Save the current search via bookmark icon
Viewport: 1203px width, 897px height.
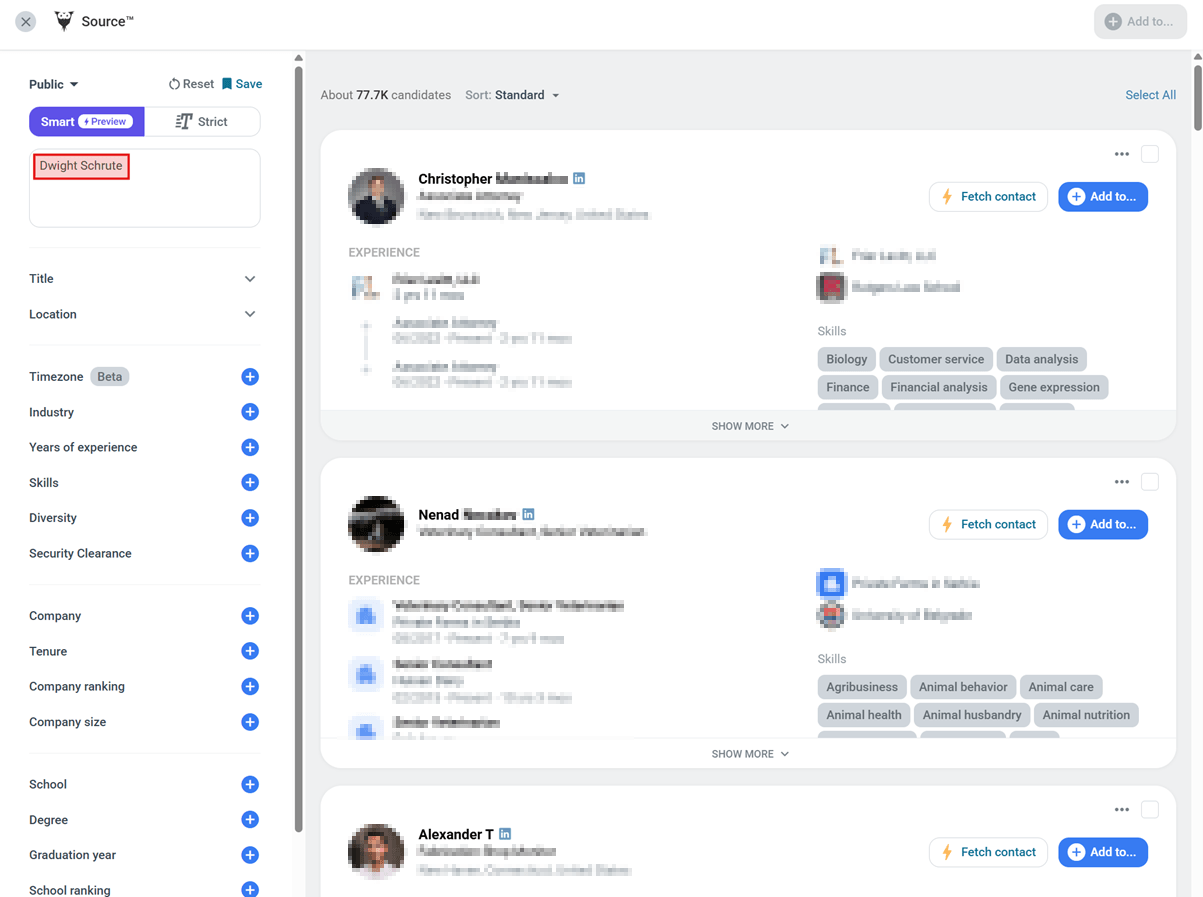(x=229, y=84)
